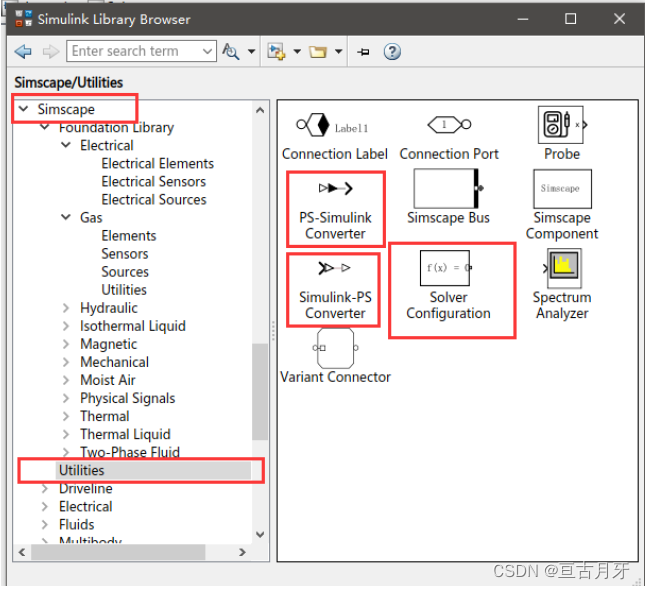Select Sources under Gas
Screen dimensions: 645x589
tap(125, 272)
